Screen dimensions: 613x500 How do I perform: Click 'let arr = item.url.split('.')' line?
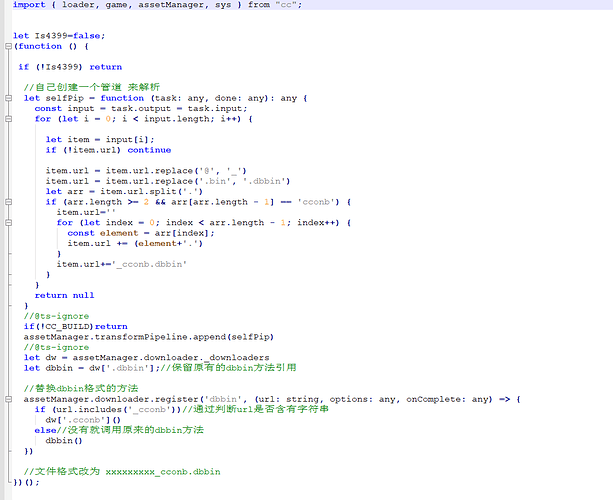[124, 192]
